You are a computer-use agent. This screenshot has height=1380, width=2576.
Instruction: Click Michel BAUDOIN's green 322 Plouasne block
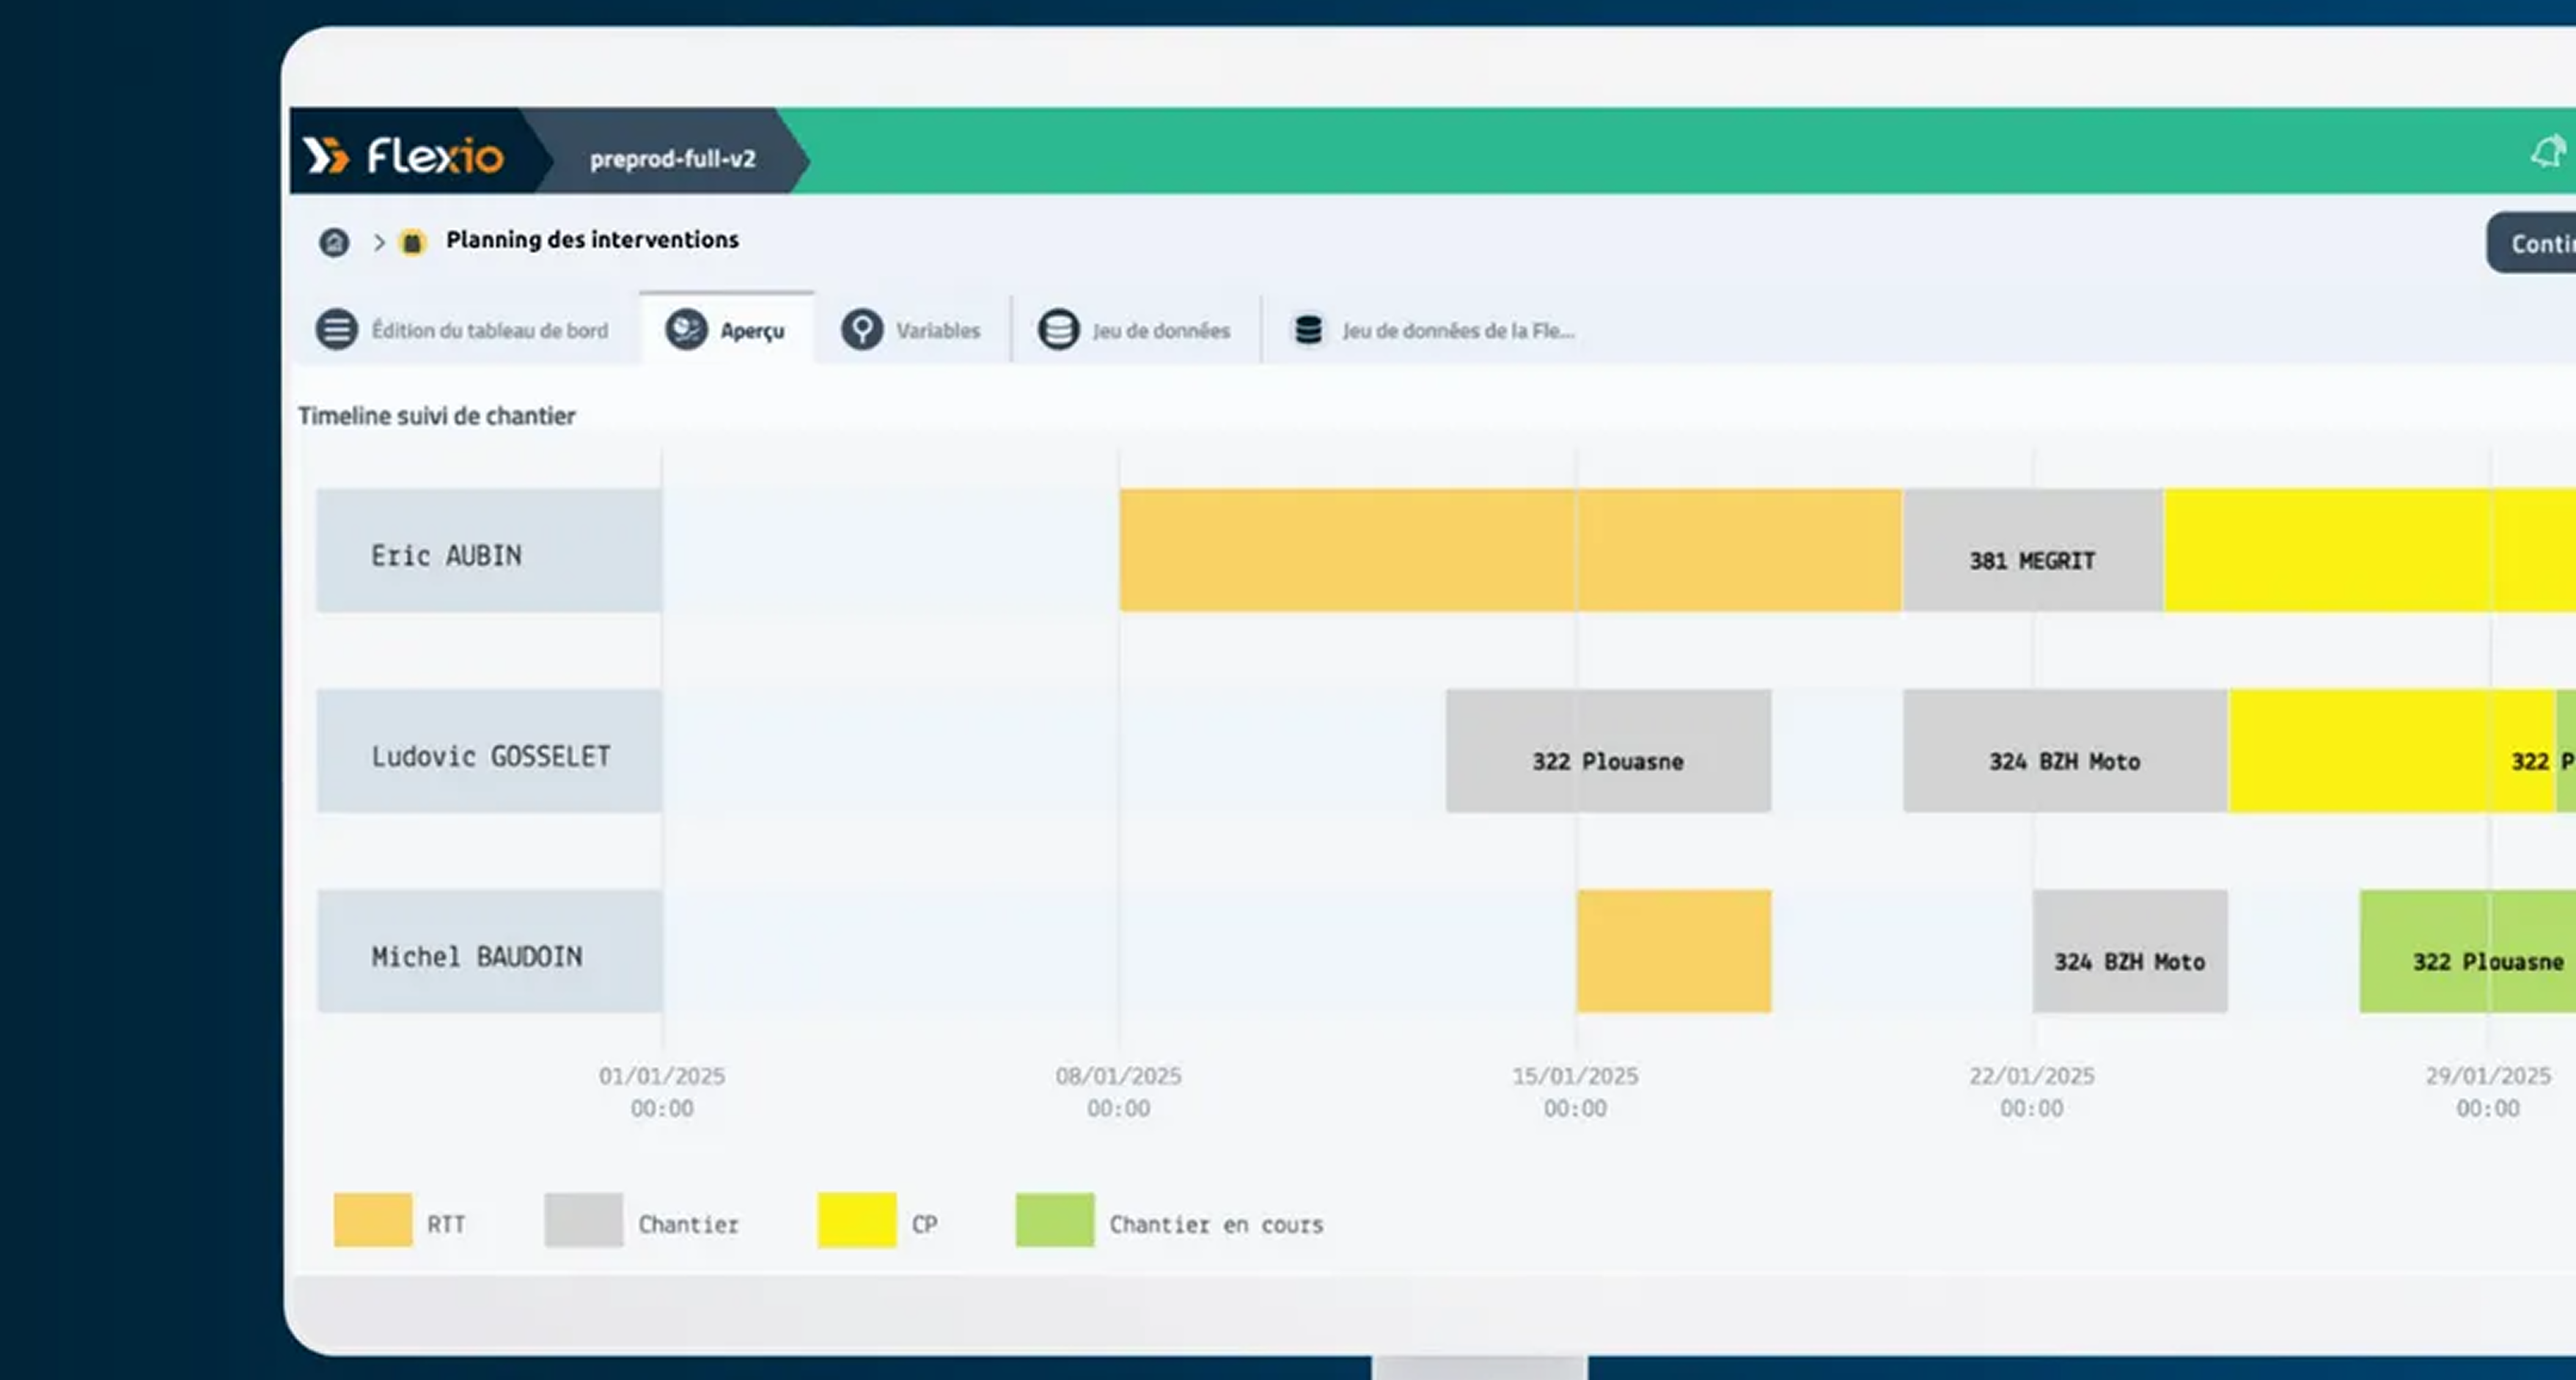(2468, 951)
